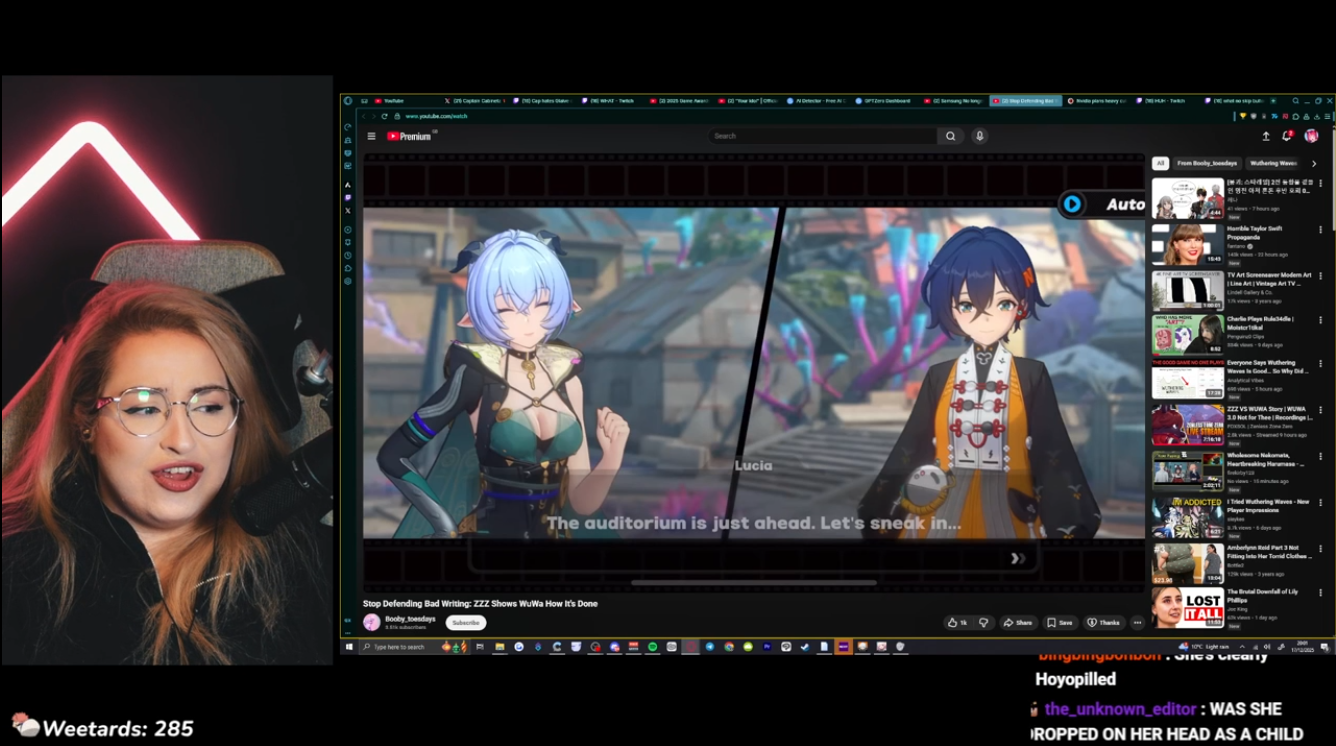The width and height of the screenshot is (1336, 746).
Task: Reload the page in the browser toolbar
Action: pos(384,116)
